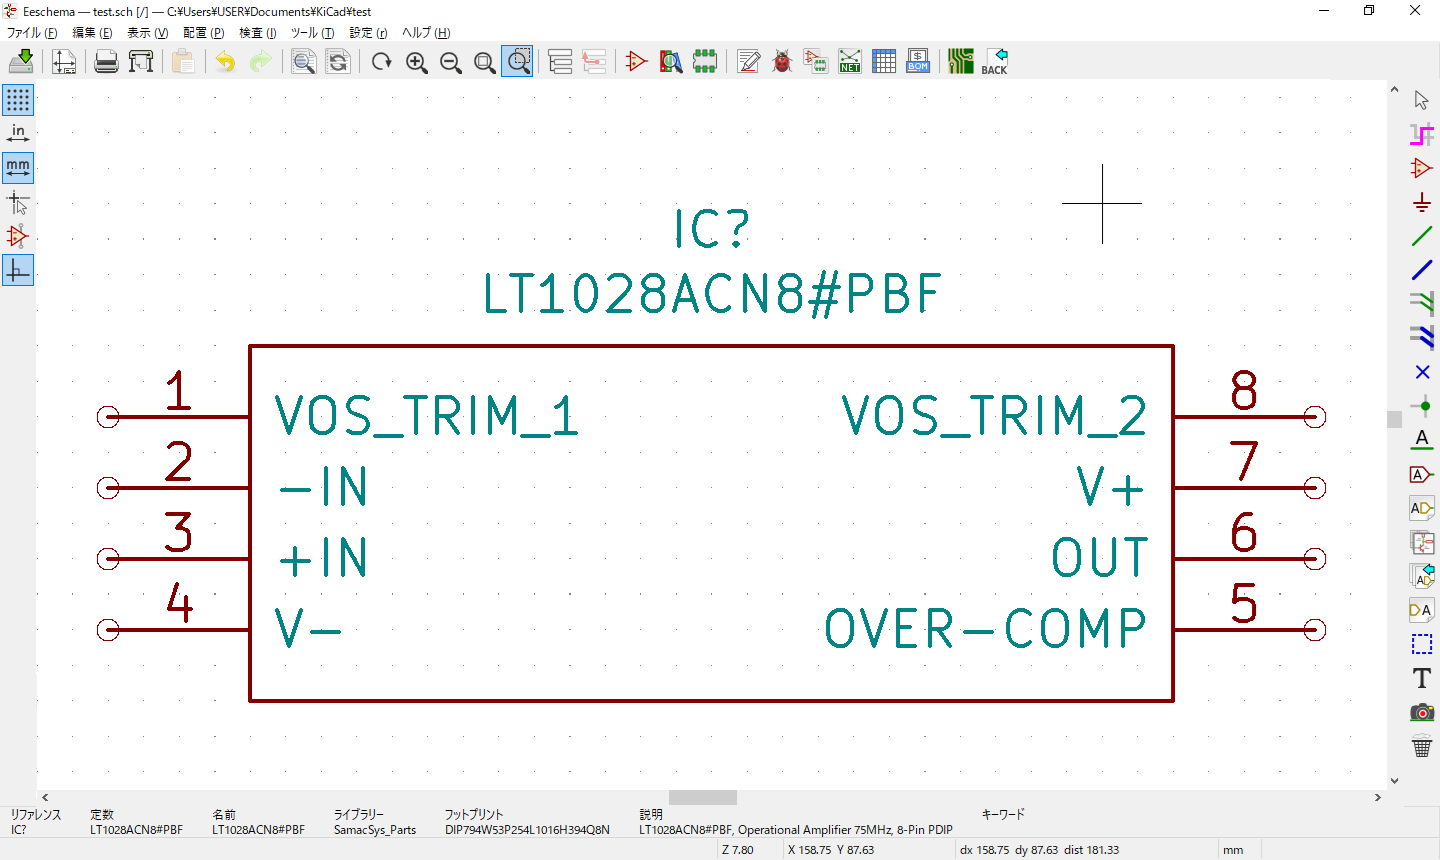The width and height of the screenshot is (1440, 860).
Task: Open Pcbnew from the toolbar
Action: coord(961,61)
